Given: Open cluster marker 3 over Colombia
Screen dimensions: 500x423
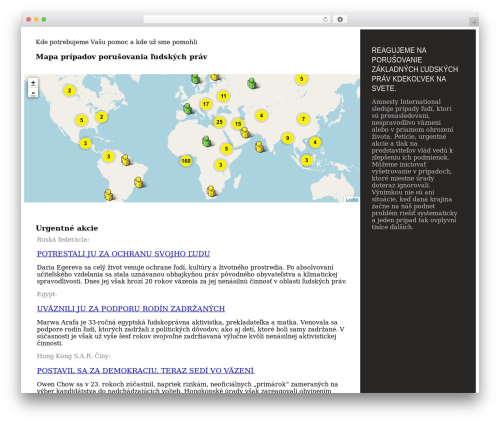Looking at the screenshot, I should 108,156.
